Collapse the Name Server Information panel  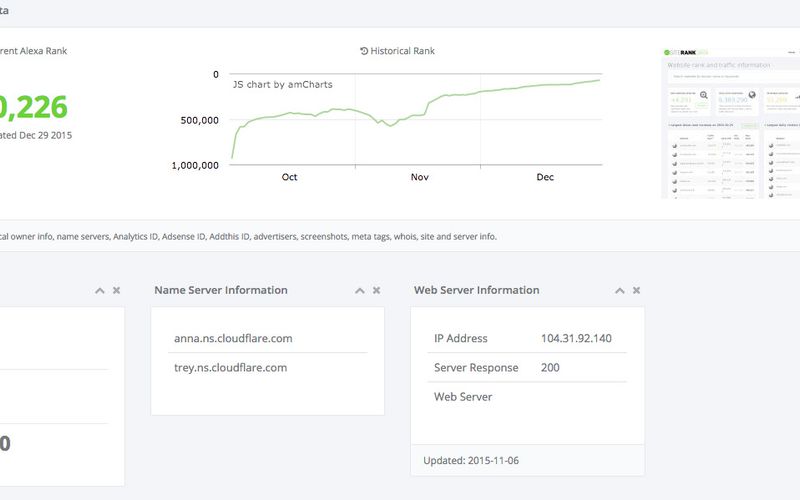click(360, 290)
